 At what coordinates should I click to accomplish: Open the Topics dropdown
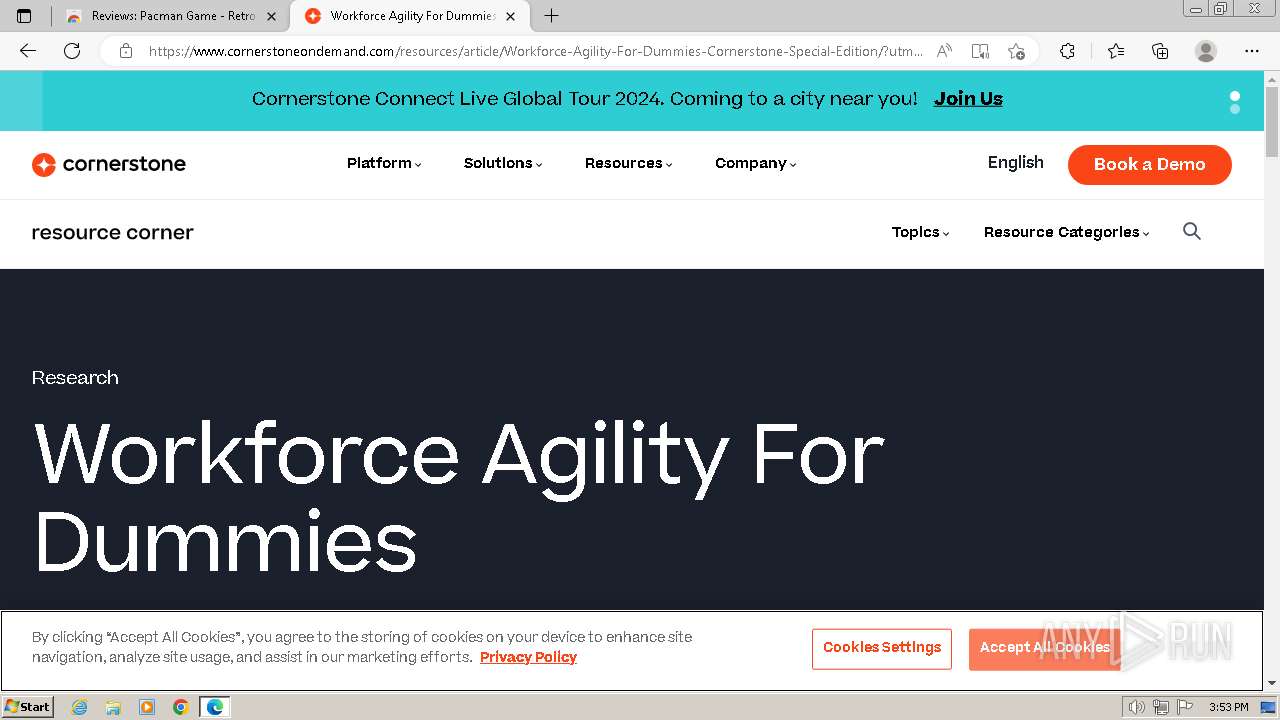[920, 232]
